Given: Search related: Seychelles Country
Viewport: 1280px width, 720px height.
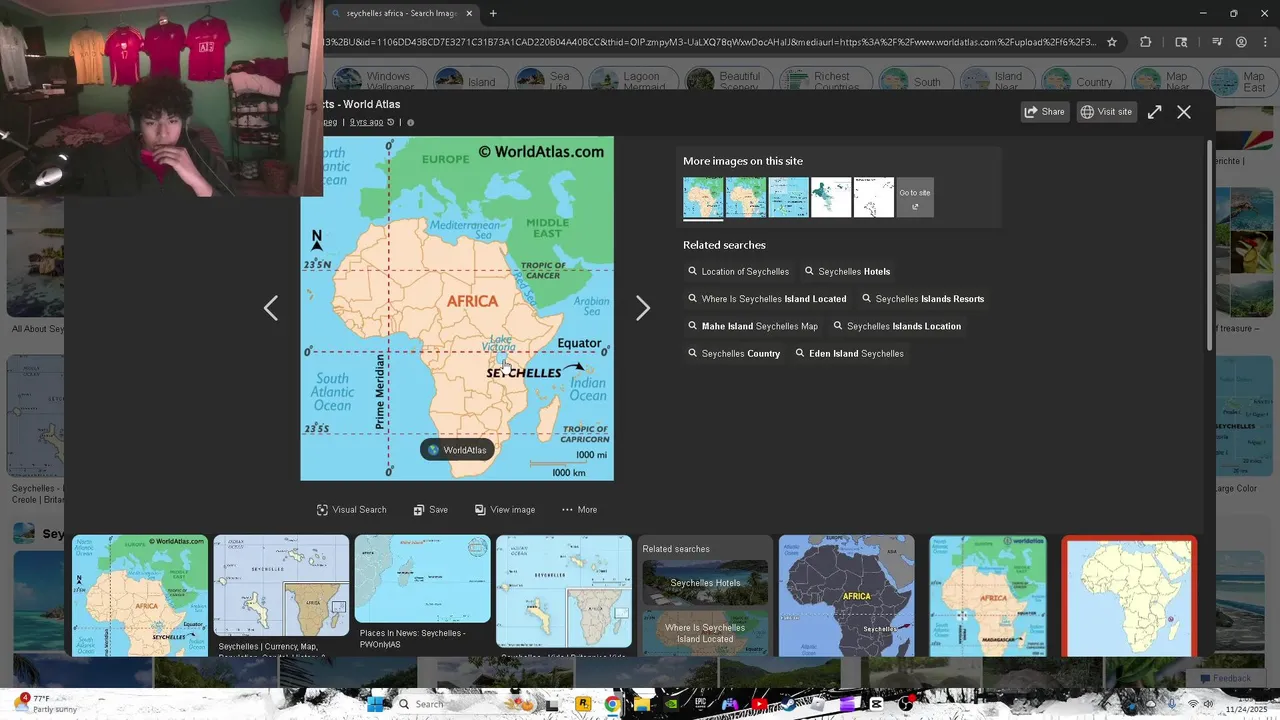Looking at the screenshot, I should 734,354.
